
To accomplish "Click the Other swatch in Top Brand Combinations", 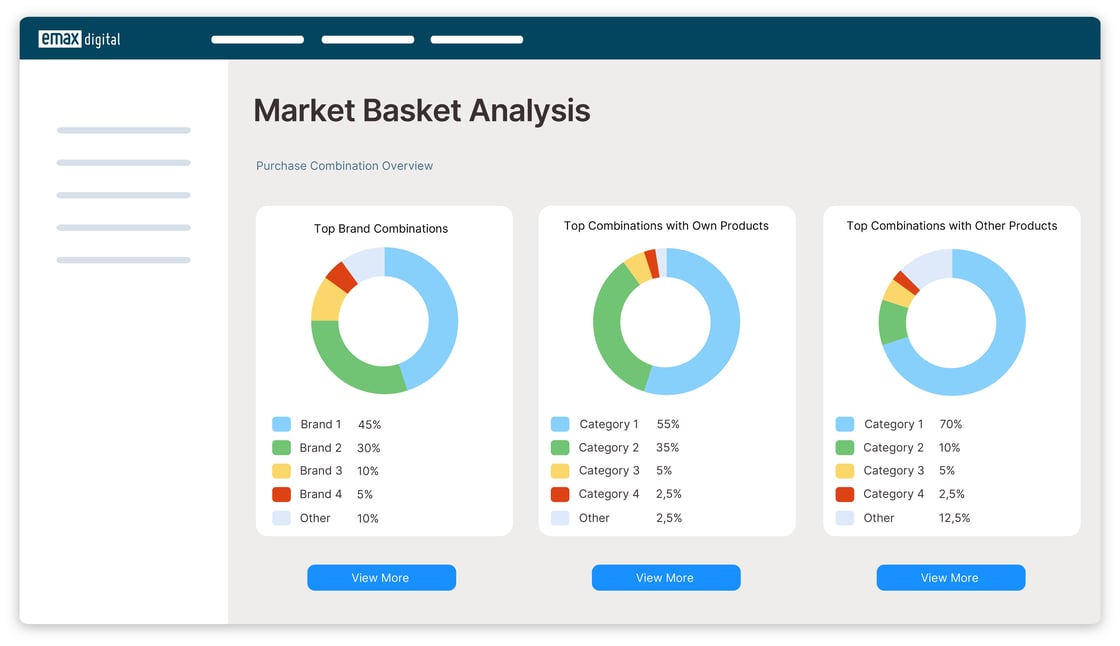I will 281,518.
